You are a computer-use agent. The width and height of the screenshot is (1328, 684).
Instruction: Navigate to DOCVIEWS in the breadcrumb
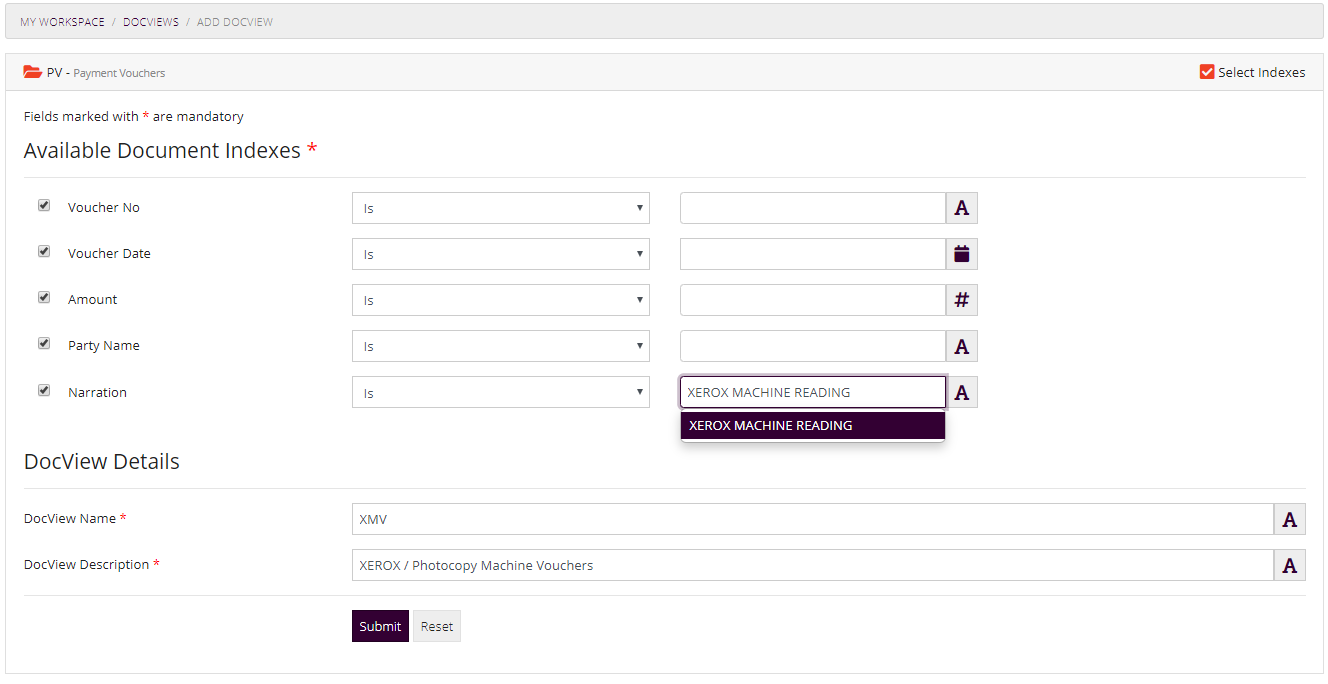(151, 21)
